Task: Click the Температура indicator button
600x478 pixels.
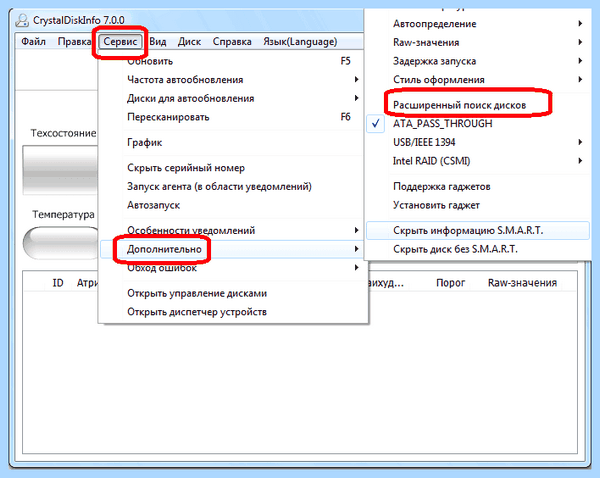Action: click(61, 243)
